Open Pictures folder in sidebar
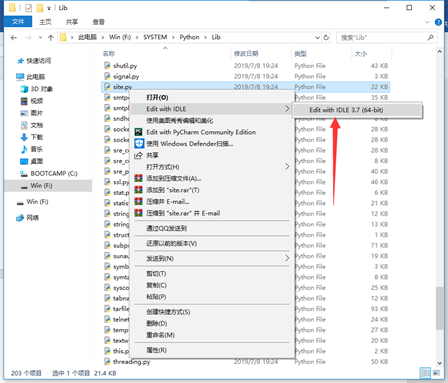The height and width of the screenshot is (383, 448). click(x=37, y=113)
